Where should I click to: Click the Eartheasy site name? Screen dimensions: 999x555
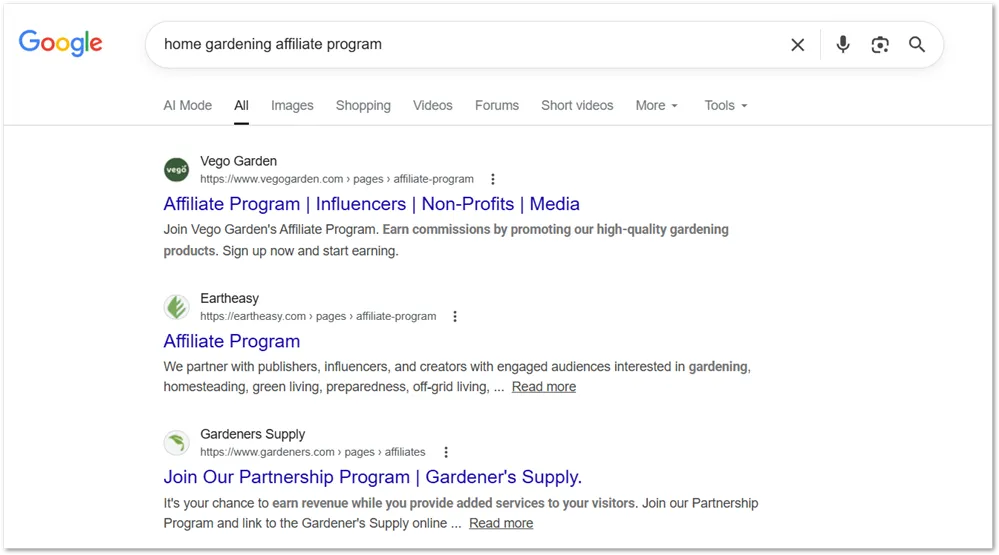coord(230,298)
